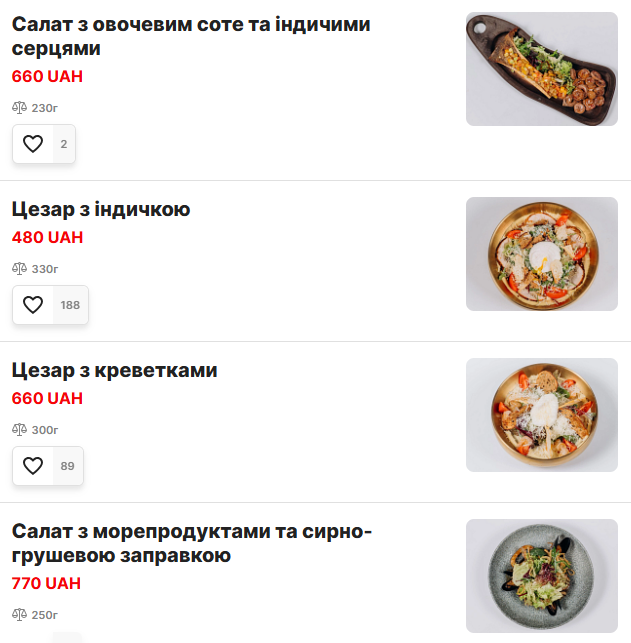Click the weight icon next to 250г
This screenshot has width=631, height=643.
(x=20, y=615)
